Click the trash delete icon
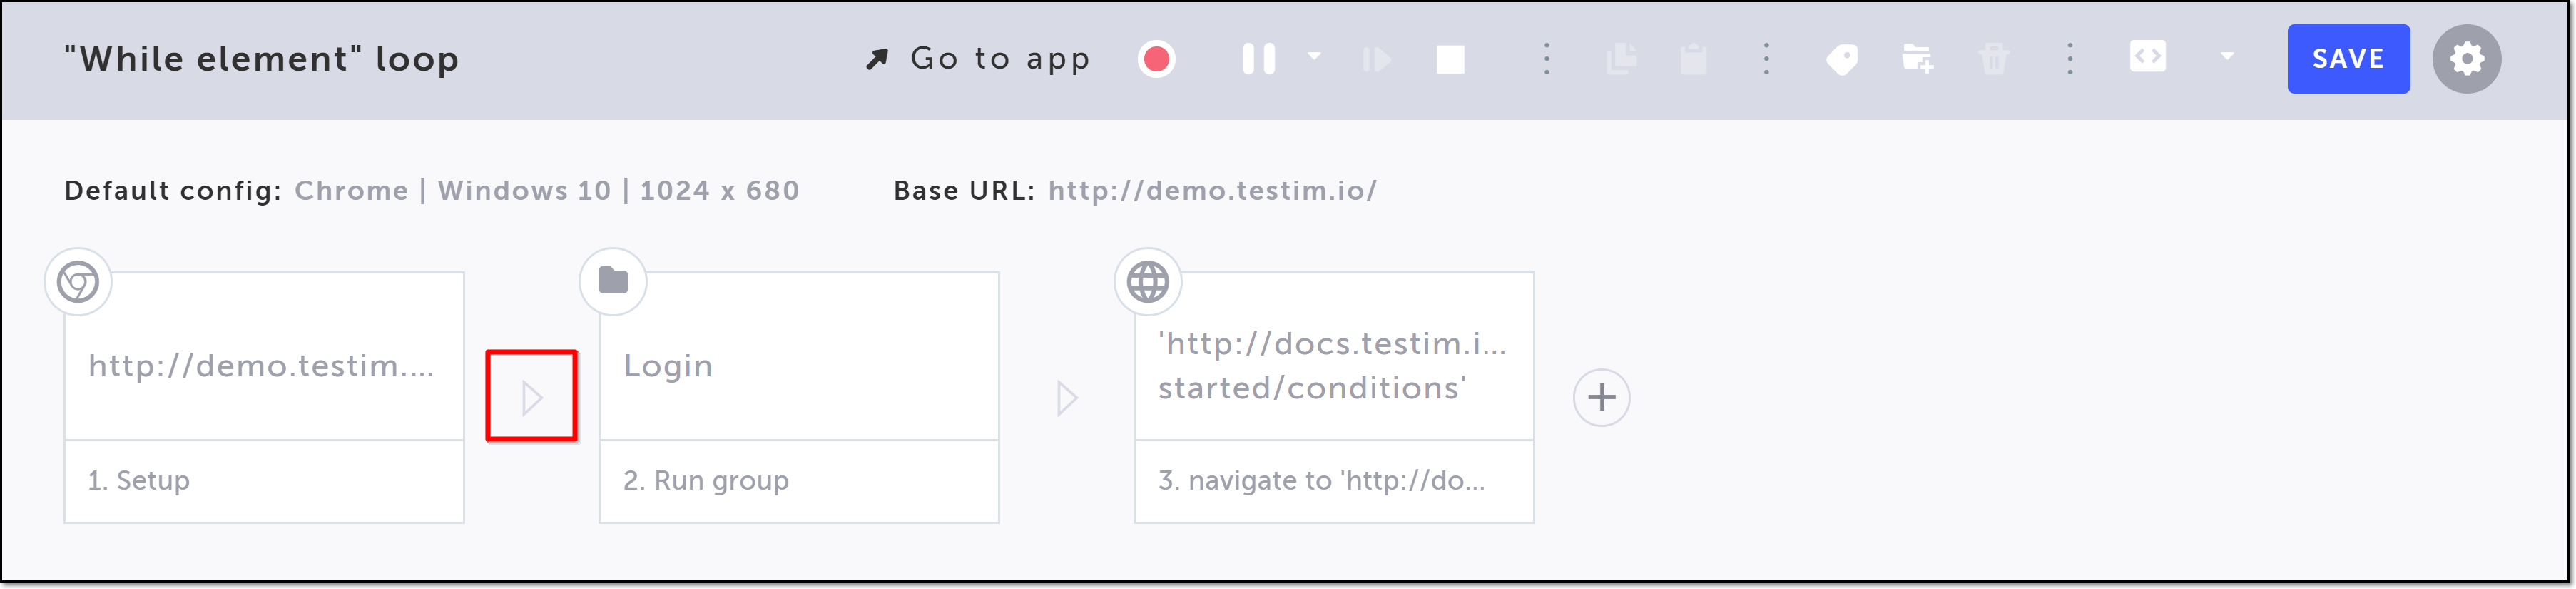 coord(1993,59)
